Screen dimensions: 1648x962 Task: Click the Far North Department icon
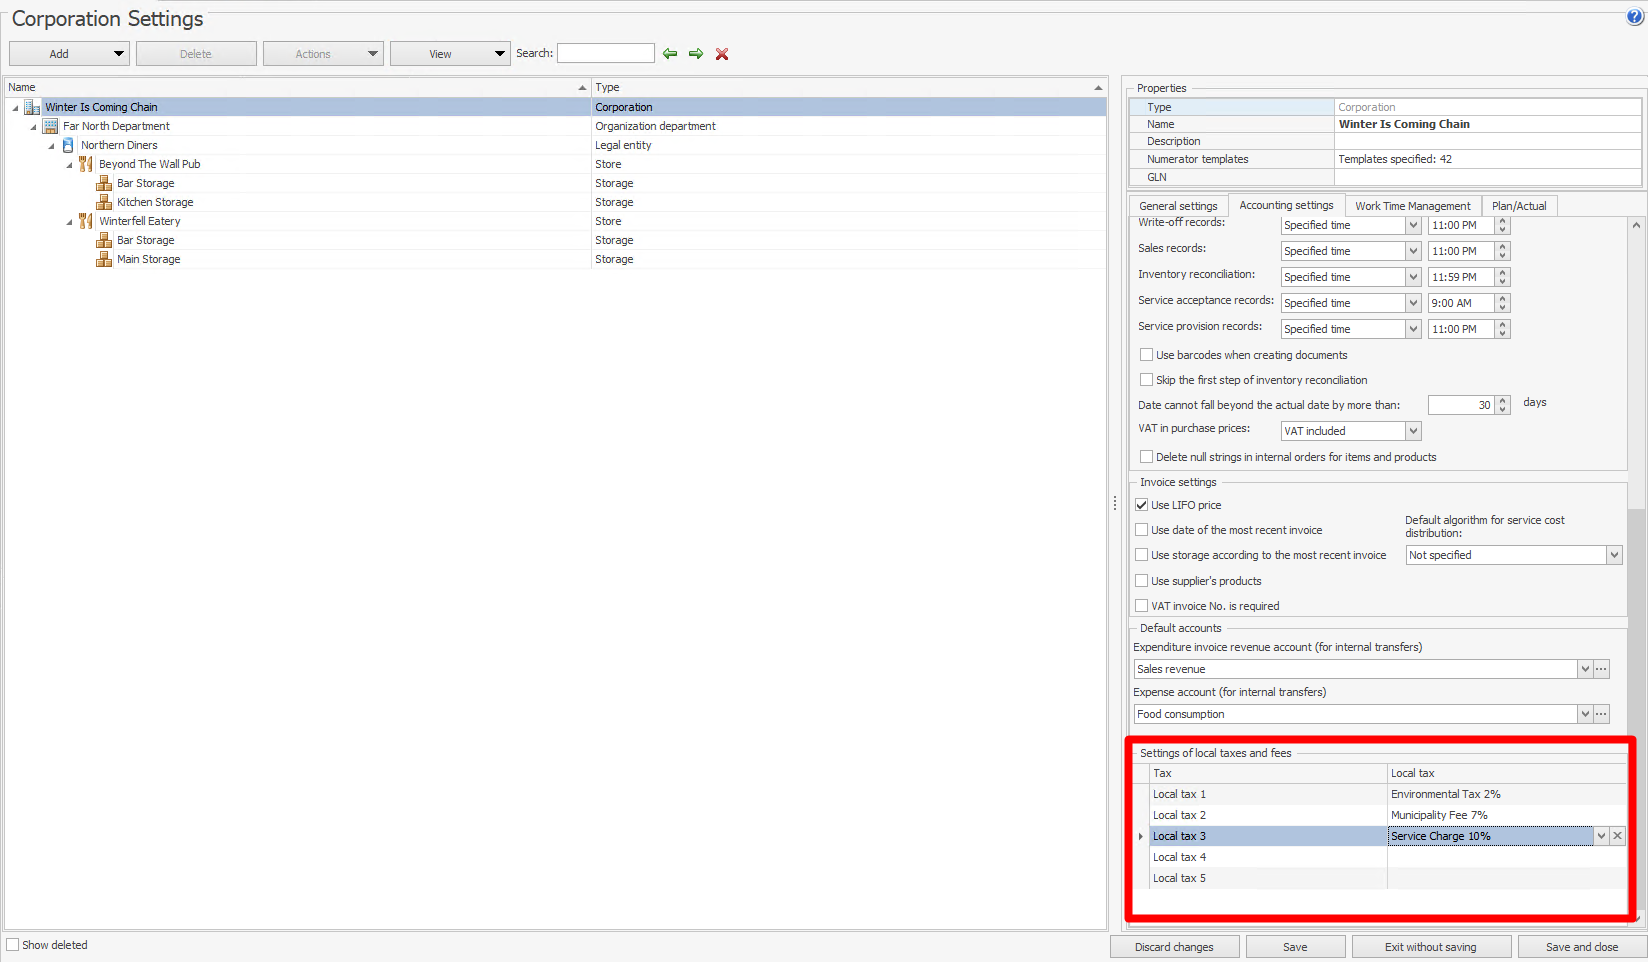tap(50, 126)
